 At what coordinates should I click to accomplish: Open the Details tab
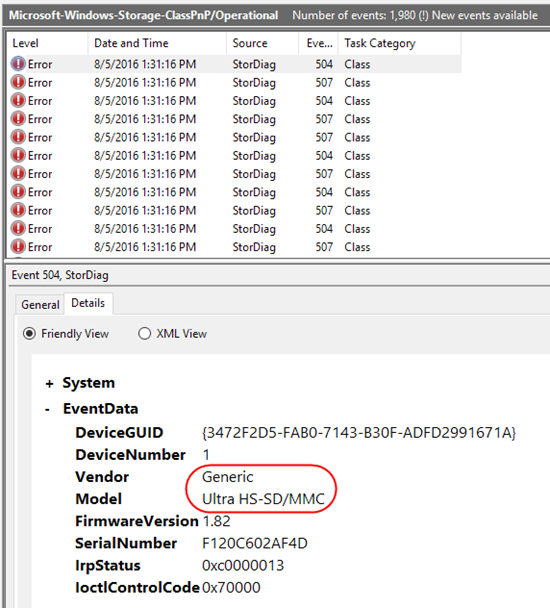tap(88, 303)
